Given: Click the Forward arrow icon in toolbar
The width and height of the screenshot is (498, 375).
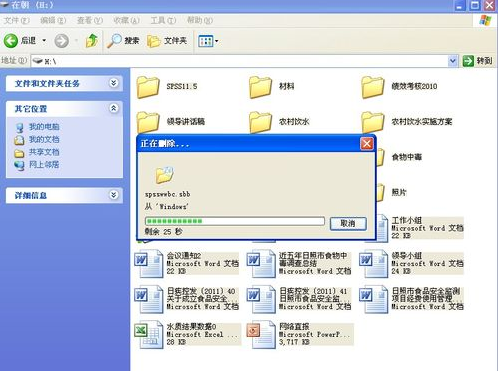Looking at the screenshot, I should 61,41.
